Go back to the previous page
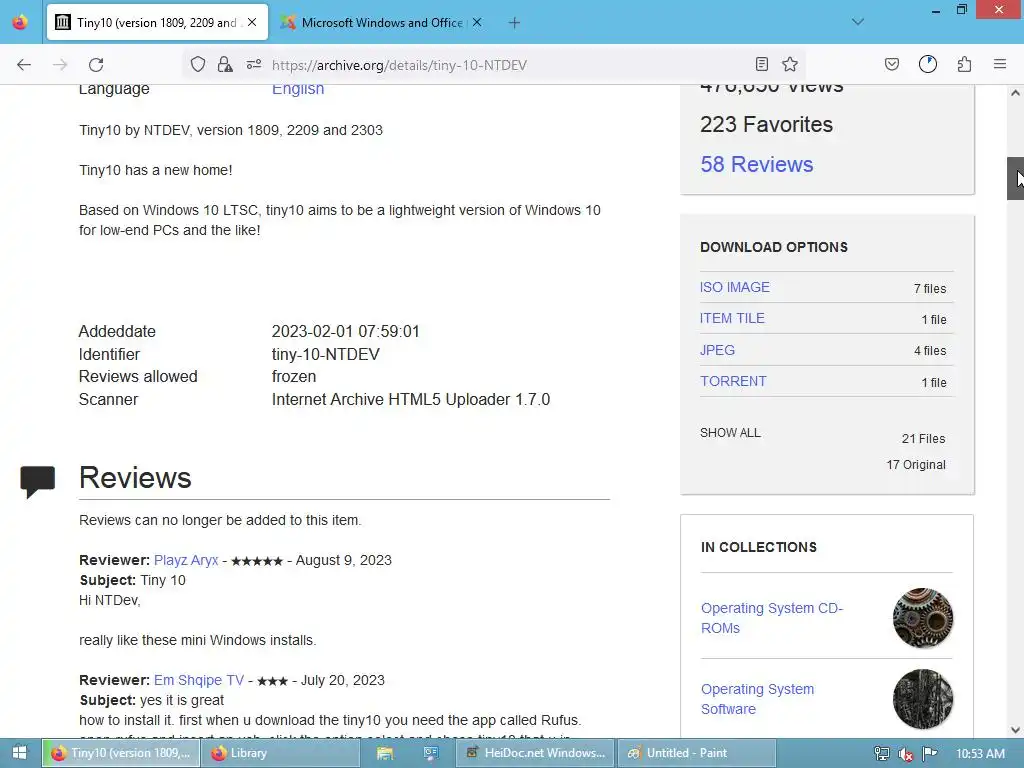This screenshot has width=1024, height=768. point(24,65)
